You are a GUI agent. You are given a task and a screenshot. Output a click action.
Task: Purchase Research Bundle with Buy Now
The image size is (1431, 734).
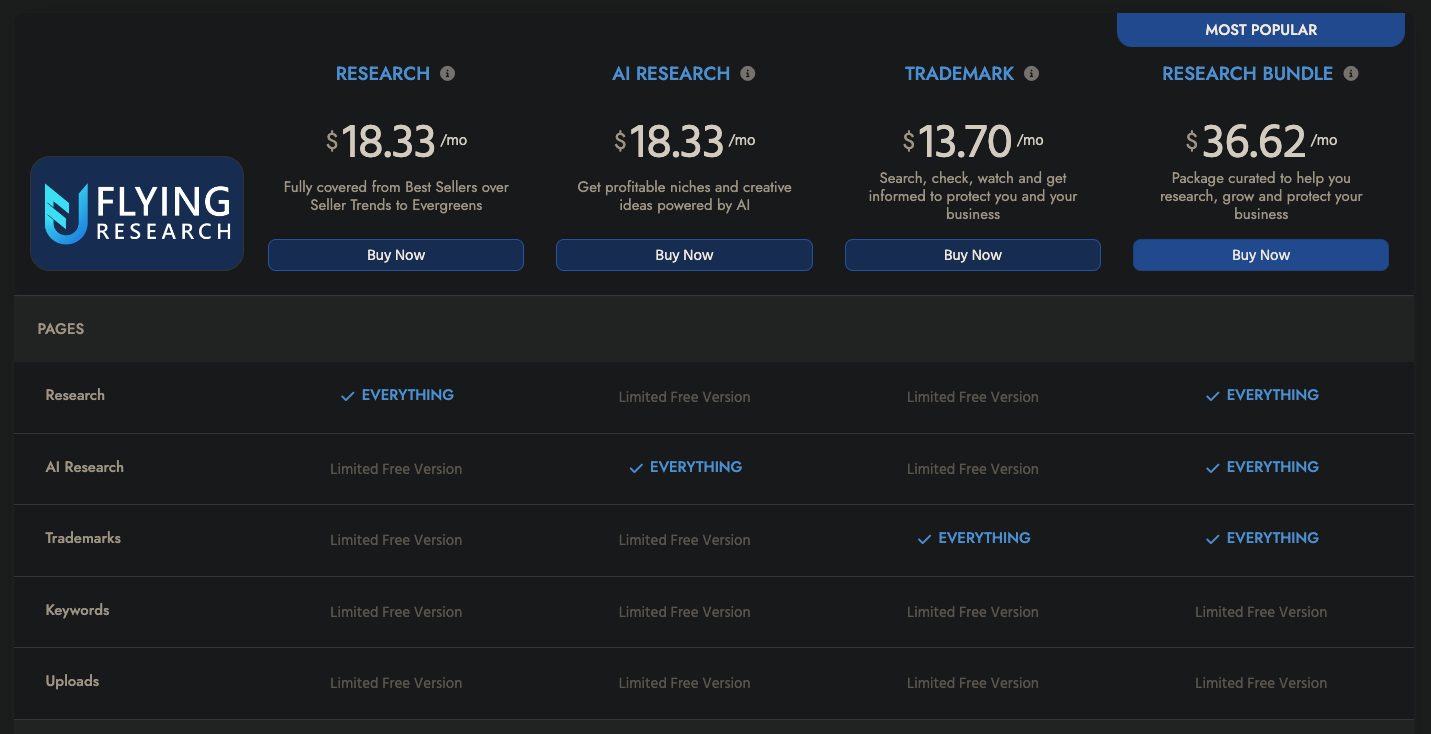[x=1260, y=255]
